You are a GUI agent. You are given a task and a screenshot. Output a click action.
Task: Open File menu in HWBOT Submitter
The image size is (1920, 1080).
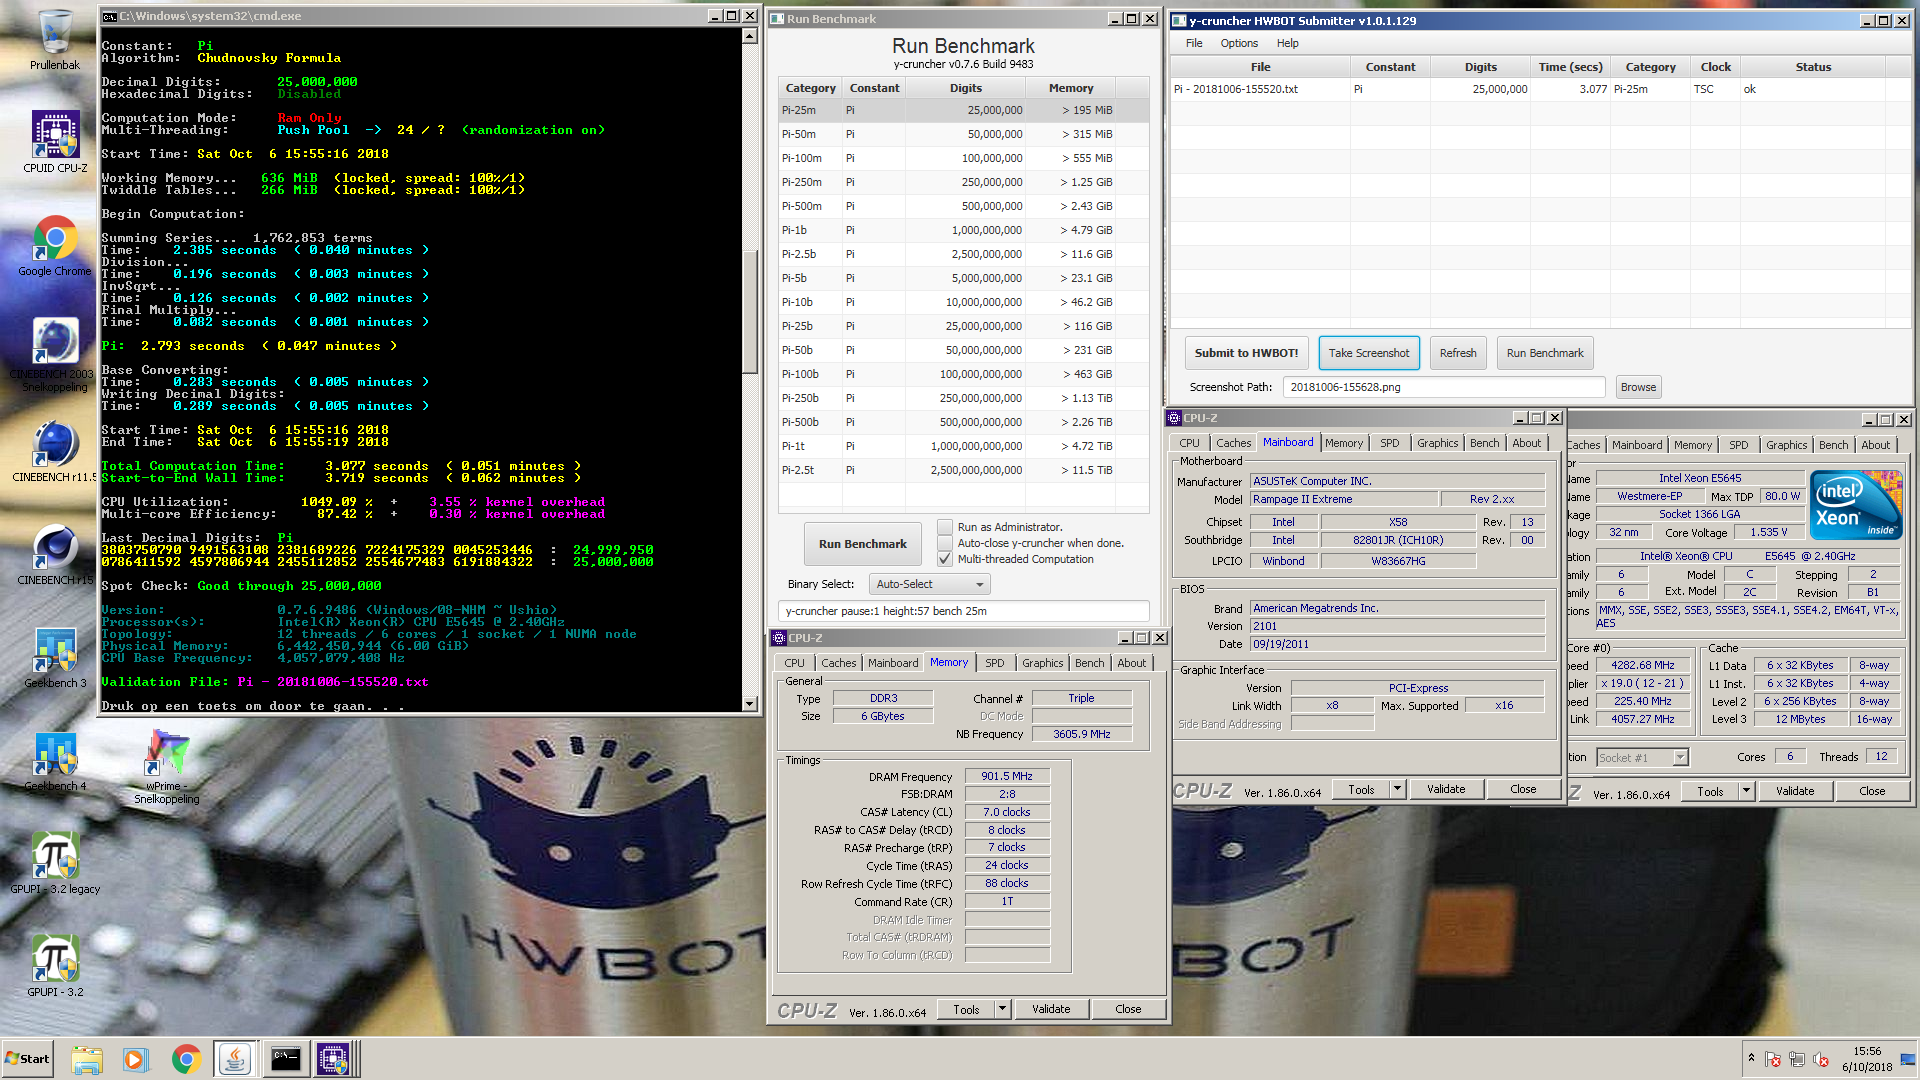[x=1194, y=43]
